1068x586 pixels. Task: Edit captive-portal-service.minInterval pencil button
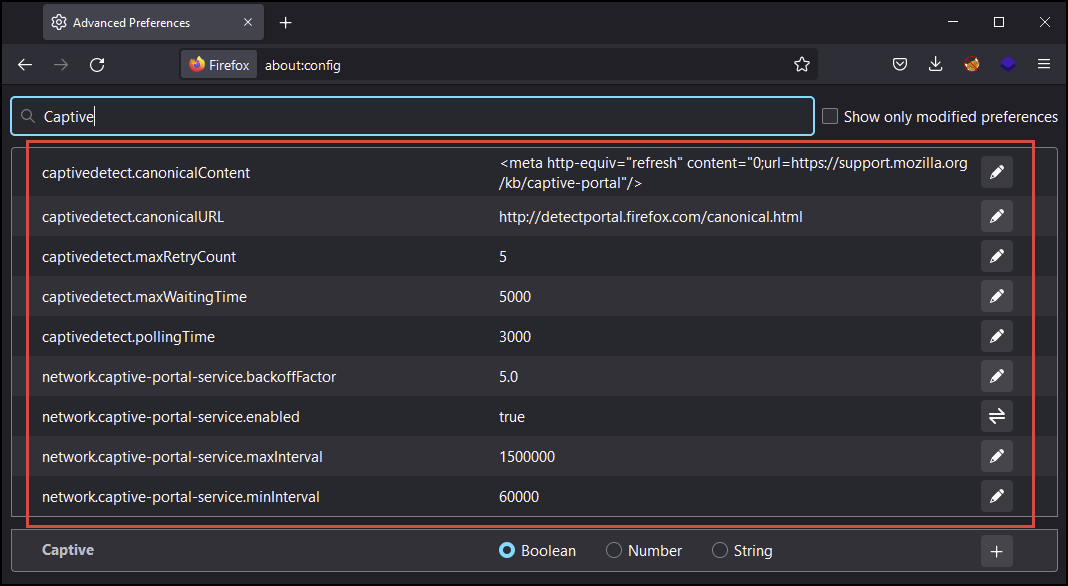tap(996, 496)
